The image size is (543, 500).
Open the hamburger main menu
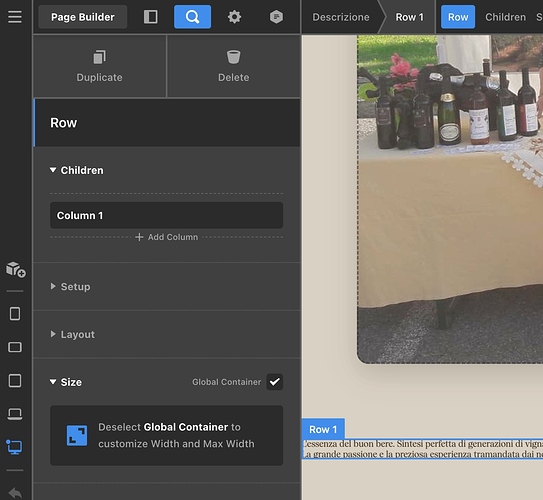[15, 17]
